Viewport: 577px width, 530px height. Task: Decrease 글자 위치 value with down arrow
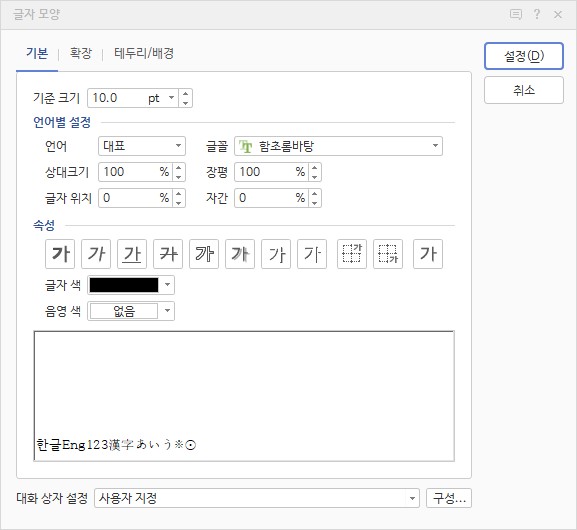click(x=179, y=203)
